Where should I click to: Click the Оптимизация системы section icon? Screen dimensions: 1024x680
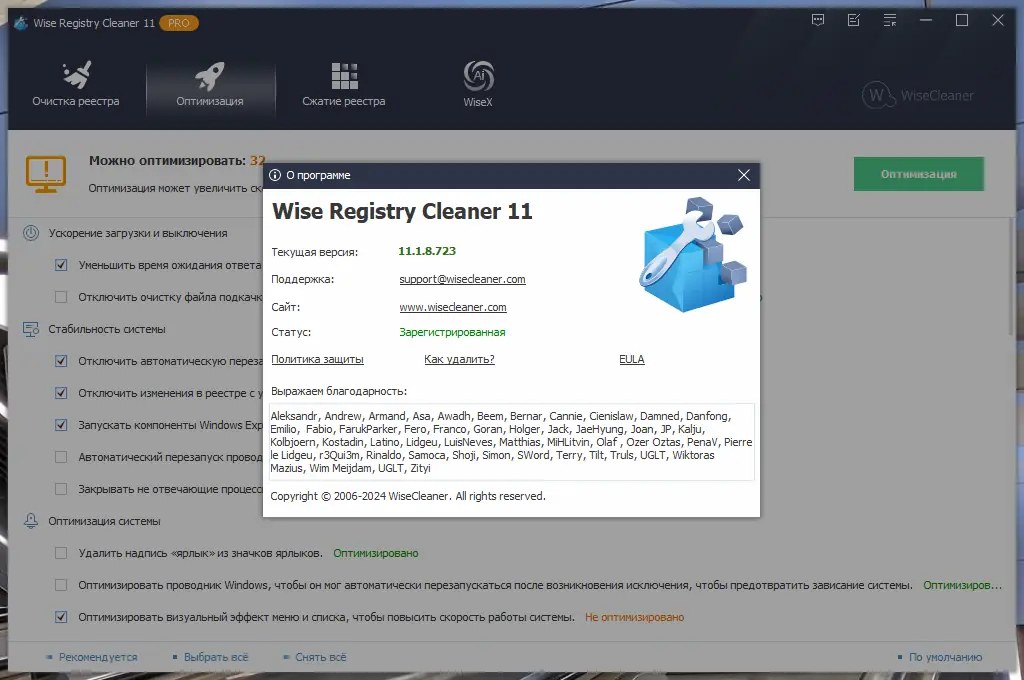tap(31, 521)
